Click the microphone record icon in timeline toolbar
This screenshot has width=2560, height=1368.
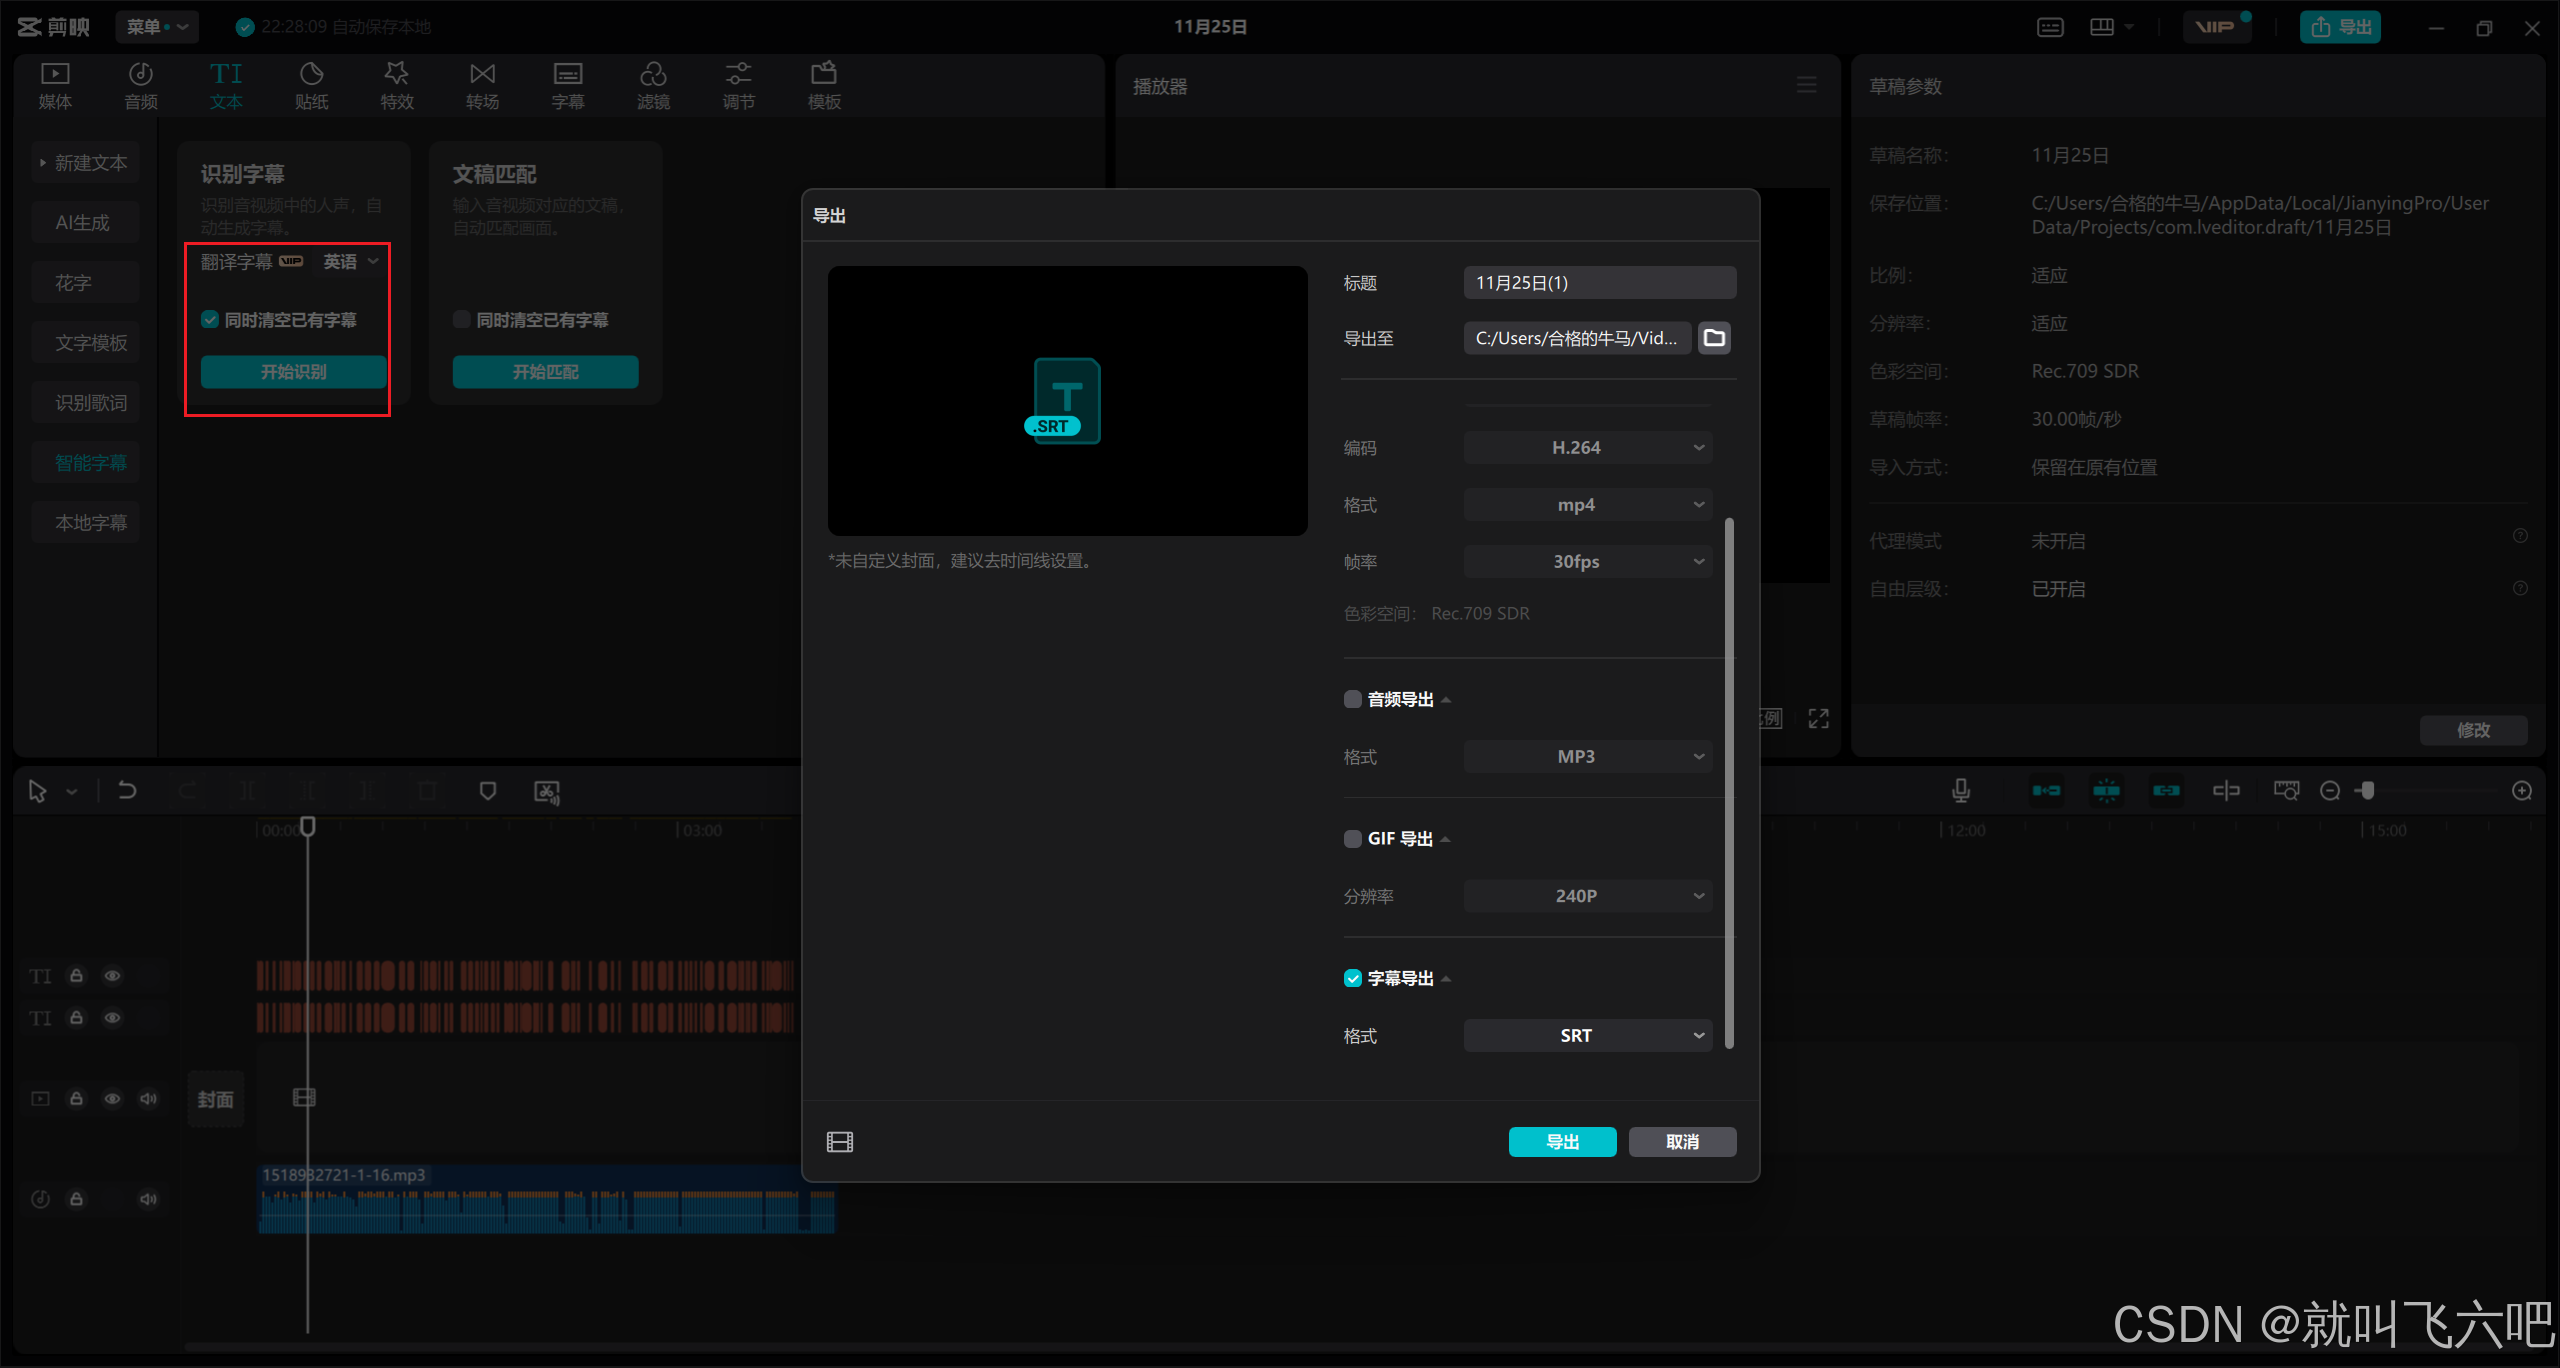point(1961,791)
